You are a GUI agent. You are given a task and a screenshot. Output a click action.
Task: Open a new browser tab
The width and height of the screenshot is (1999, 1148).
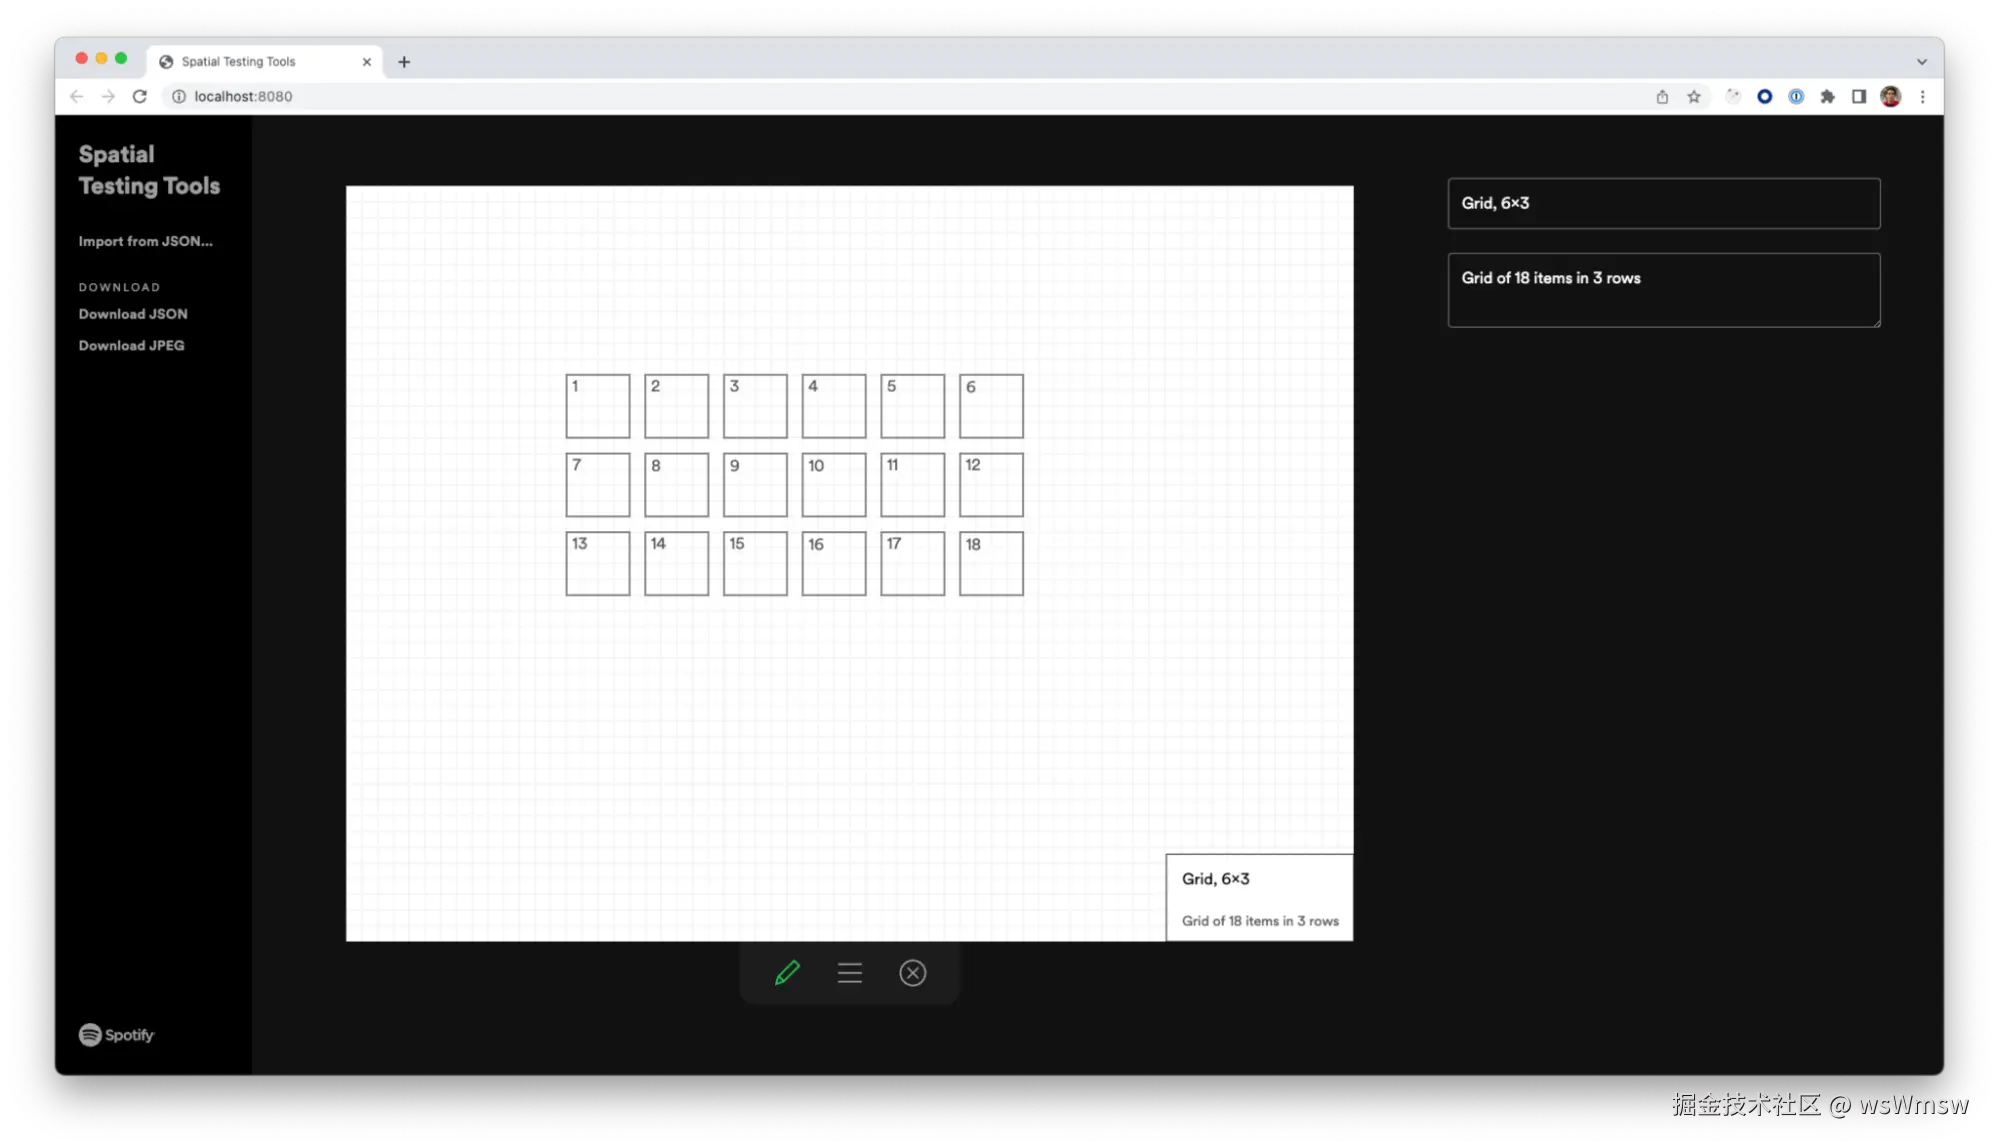coord(404,62)
